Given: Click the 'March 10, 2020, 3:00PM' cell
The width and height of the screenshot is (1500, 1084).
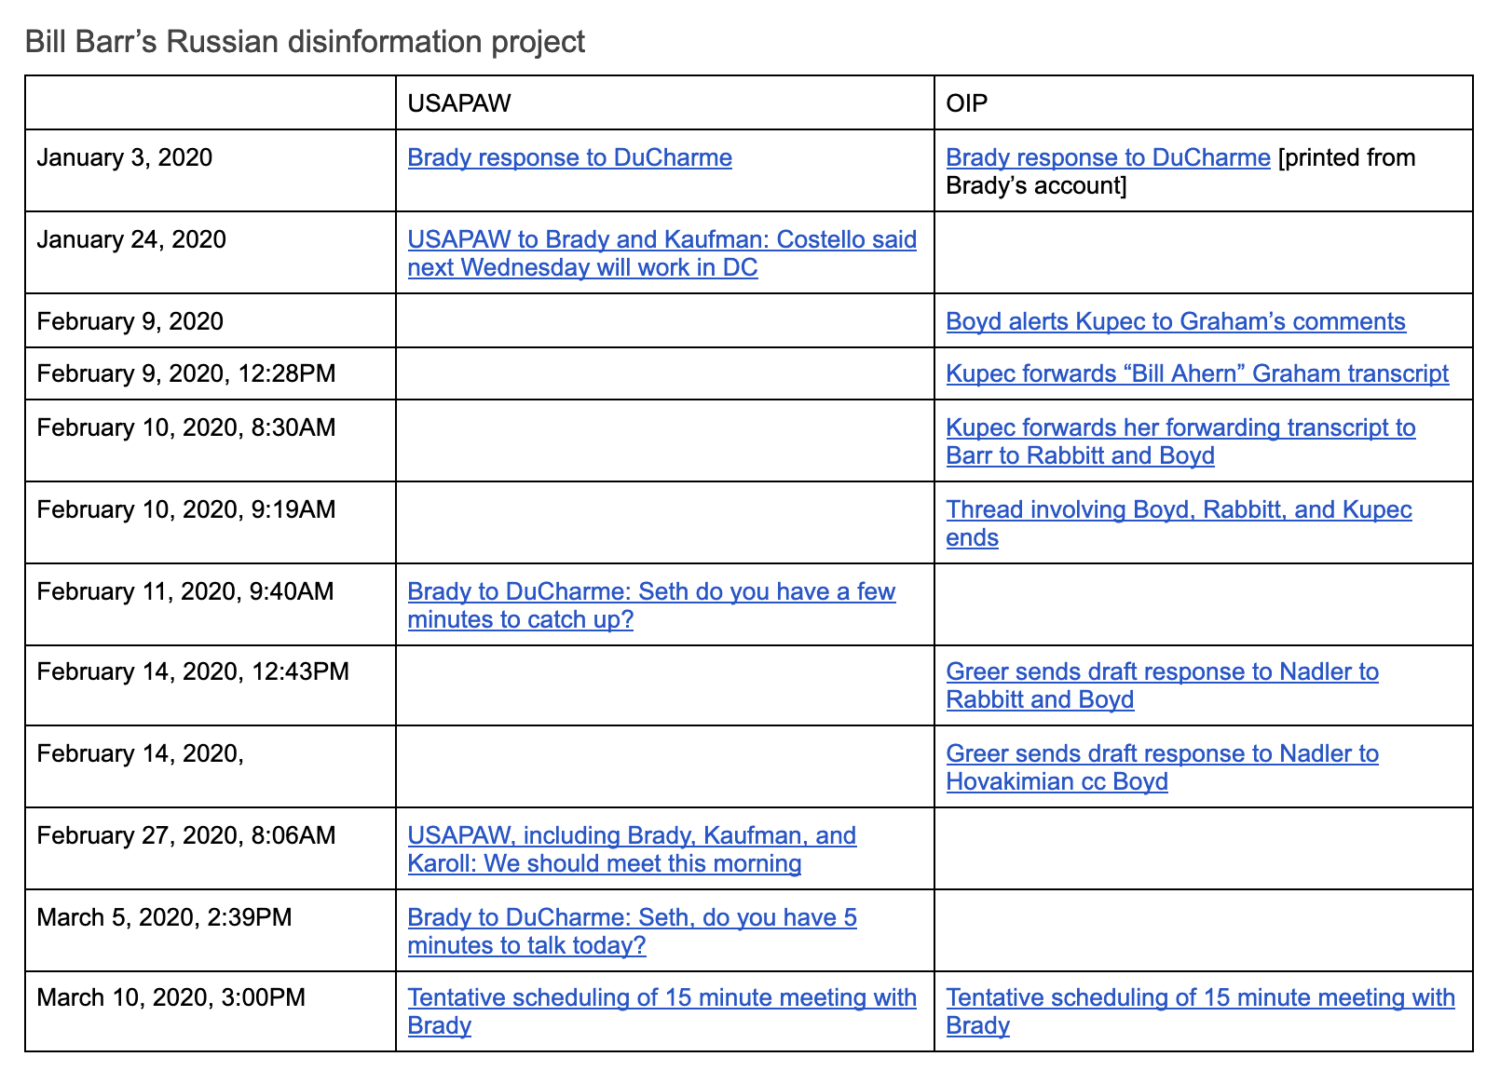Looking at the screenshot, I should (171, 998).
